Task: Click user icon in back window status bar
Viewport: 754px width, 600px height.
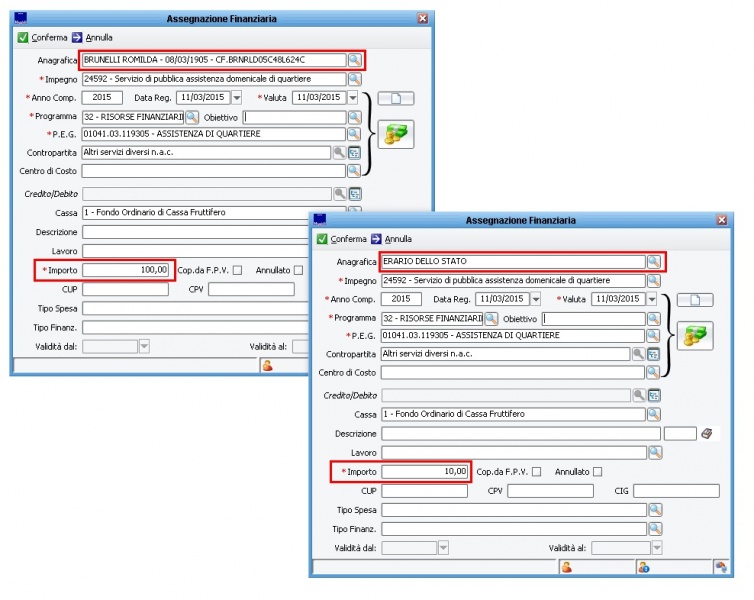Action: click(268, 366)
